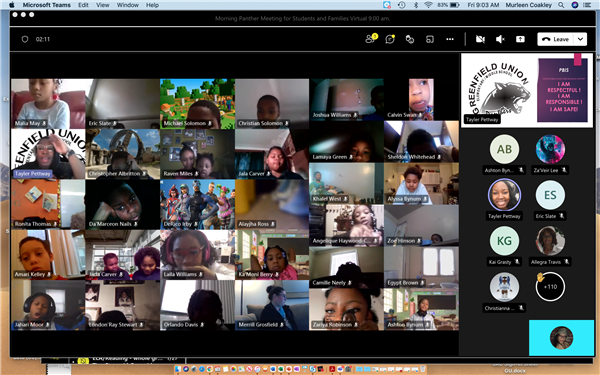This screenshot has height=375, width=600.
Task: Toggle the camera on
Action: [480, 39]
